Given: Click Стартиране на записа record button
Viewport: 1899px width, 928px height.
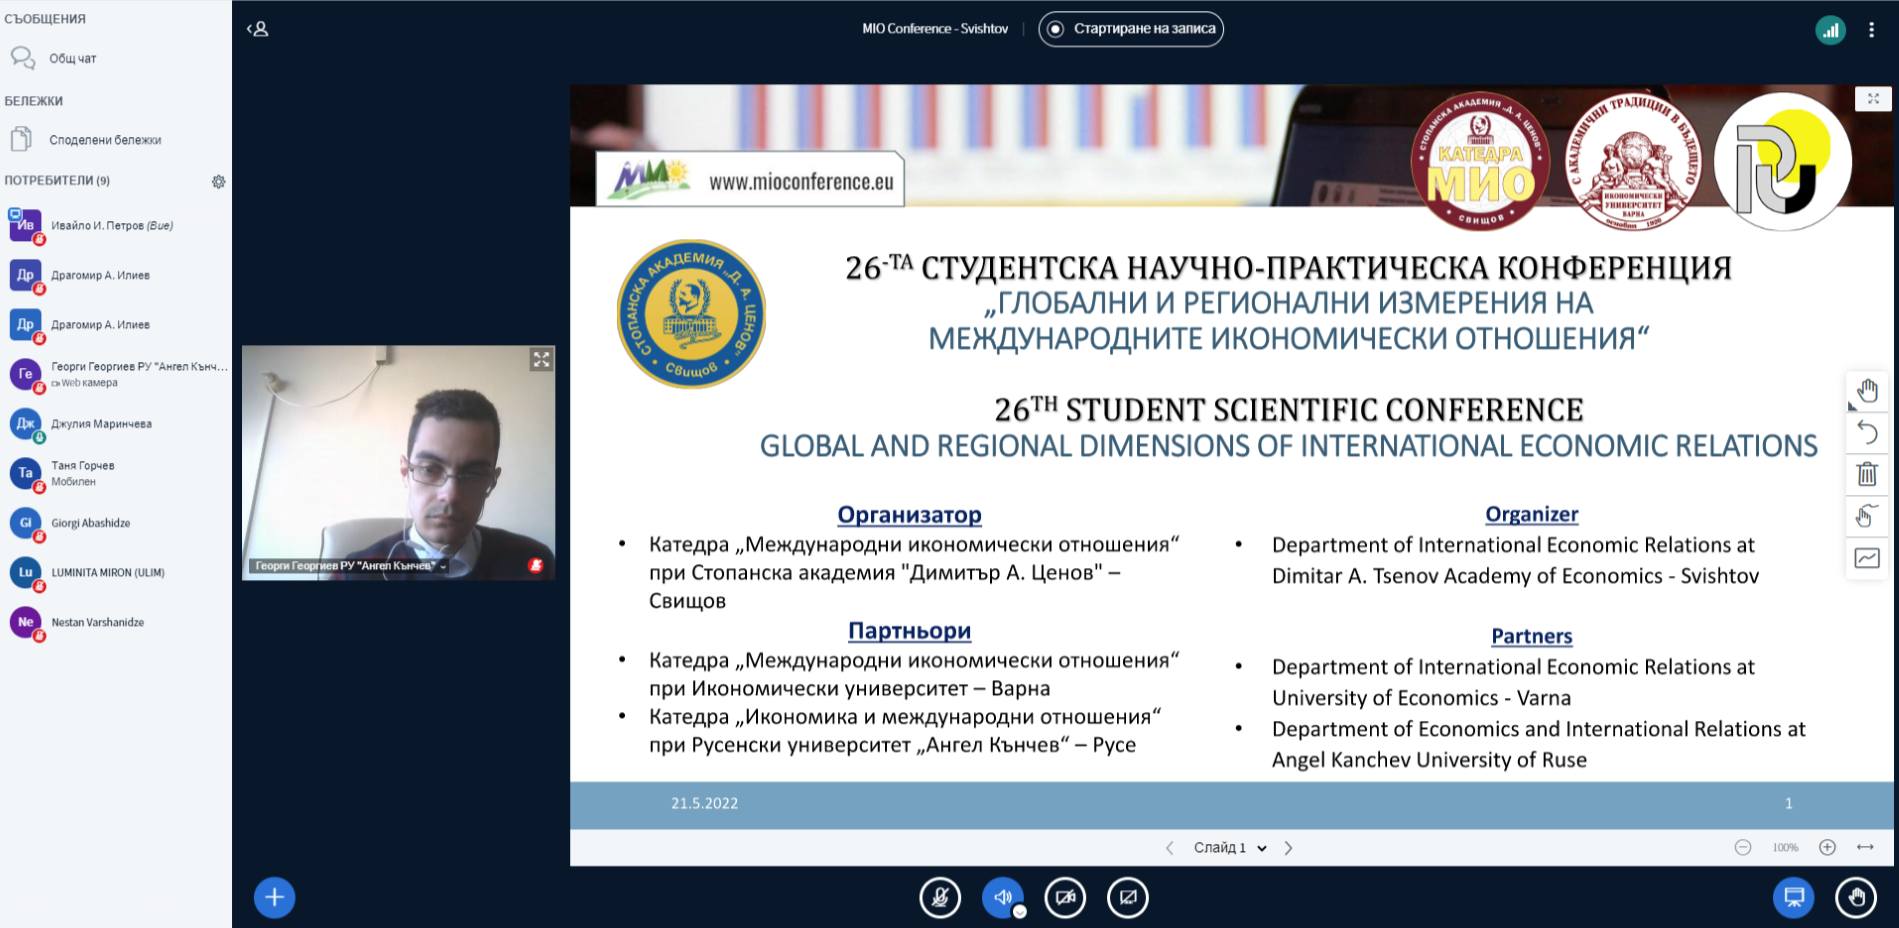Looking at the screenshot, I should click(1131, 29).
